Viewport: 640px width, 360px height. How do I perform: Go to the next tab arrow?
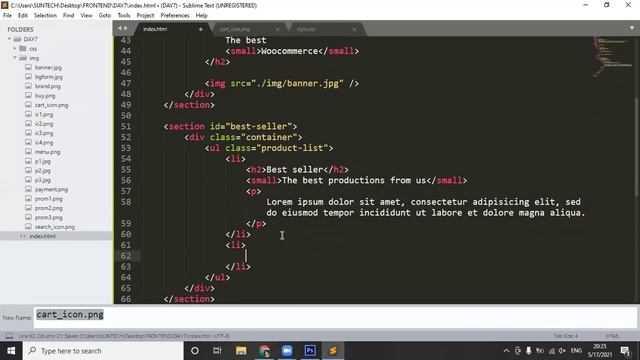coord(126,28)
